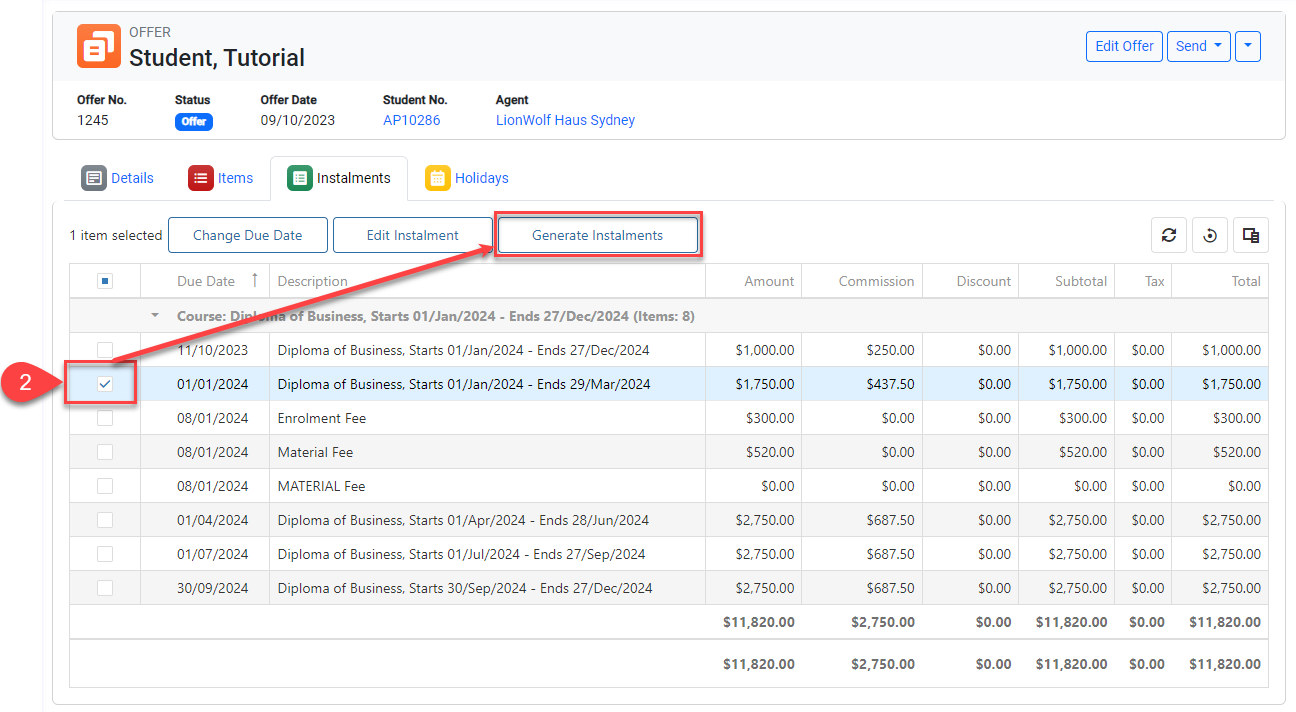
Task: Uncheck the 01/01/2024 instalment row checkbox
Action: 105,384
